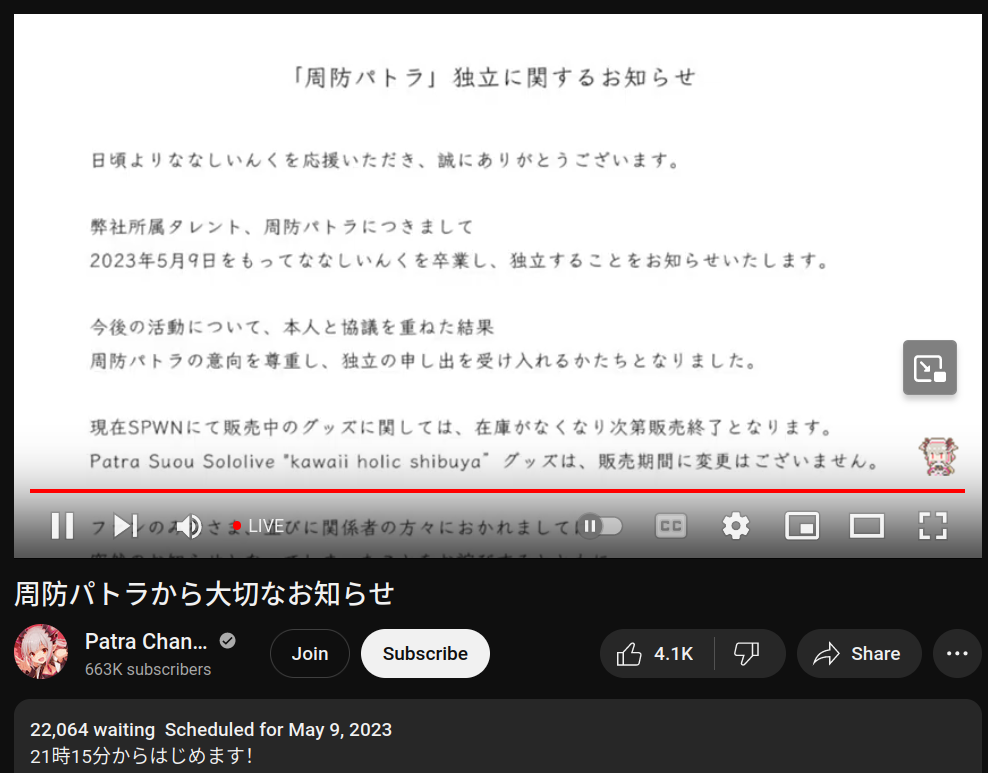Click 'Scheduled for May 9, 2023' text
Viewport: 988px width, 773px height.
pyautogui.click(x=279, y=730)
